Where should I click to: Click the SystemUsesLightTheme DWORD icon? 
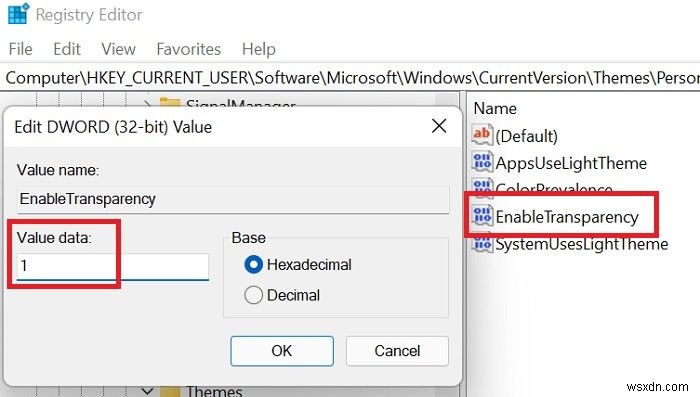(x=482, y=244)
